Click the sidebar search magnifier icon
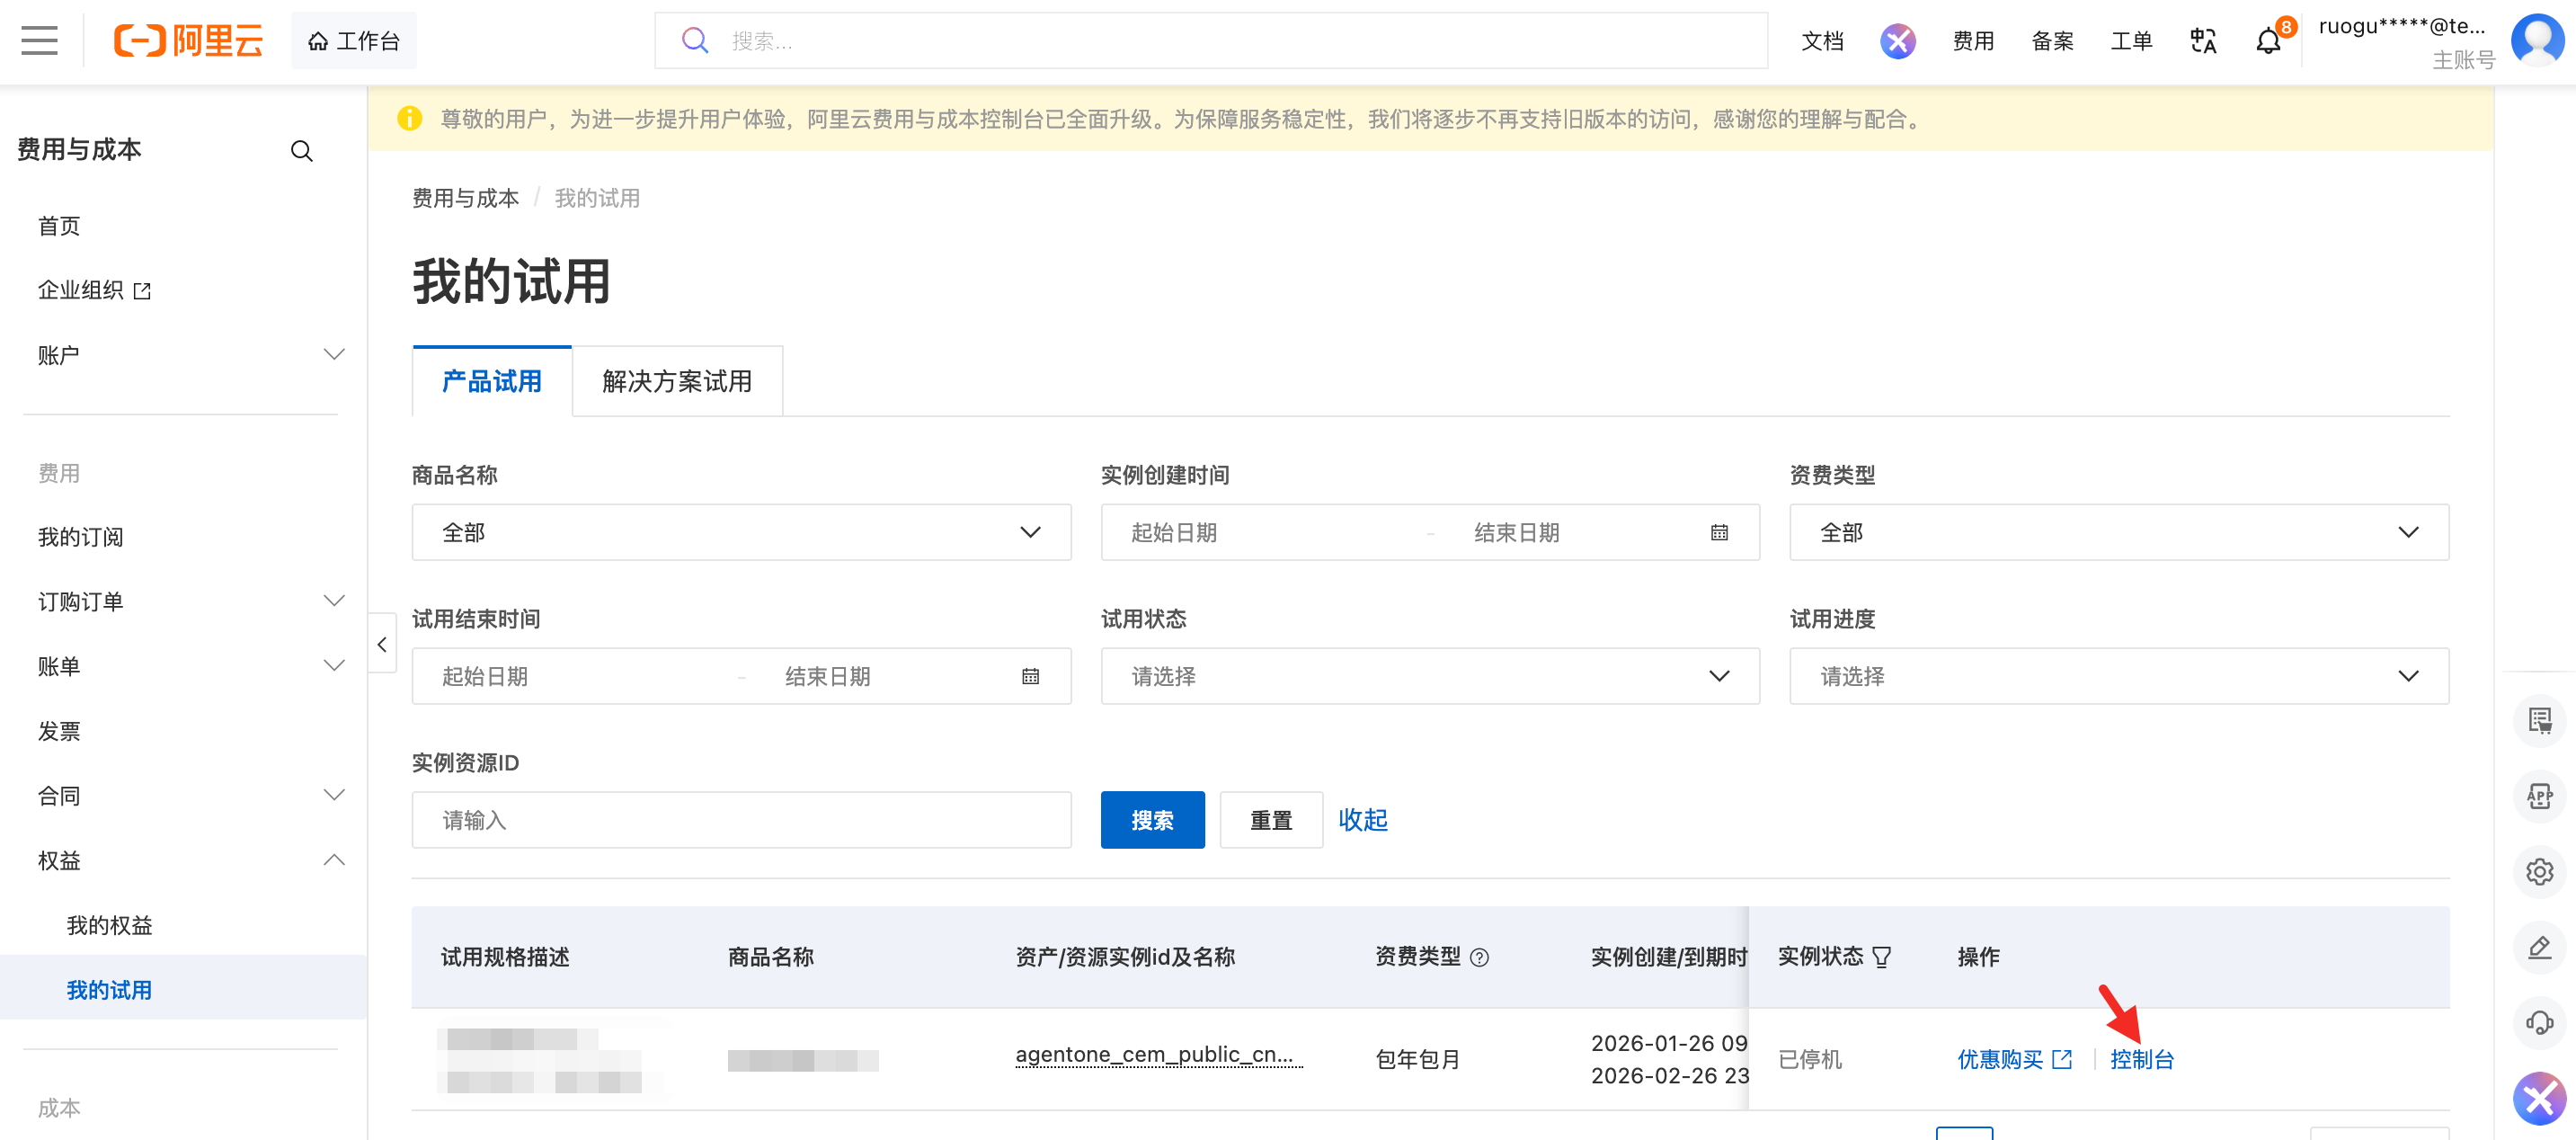Image resolution: width=2576 pixels, height=1140 pixels. [x=301, y=151]
